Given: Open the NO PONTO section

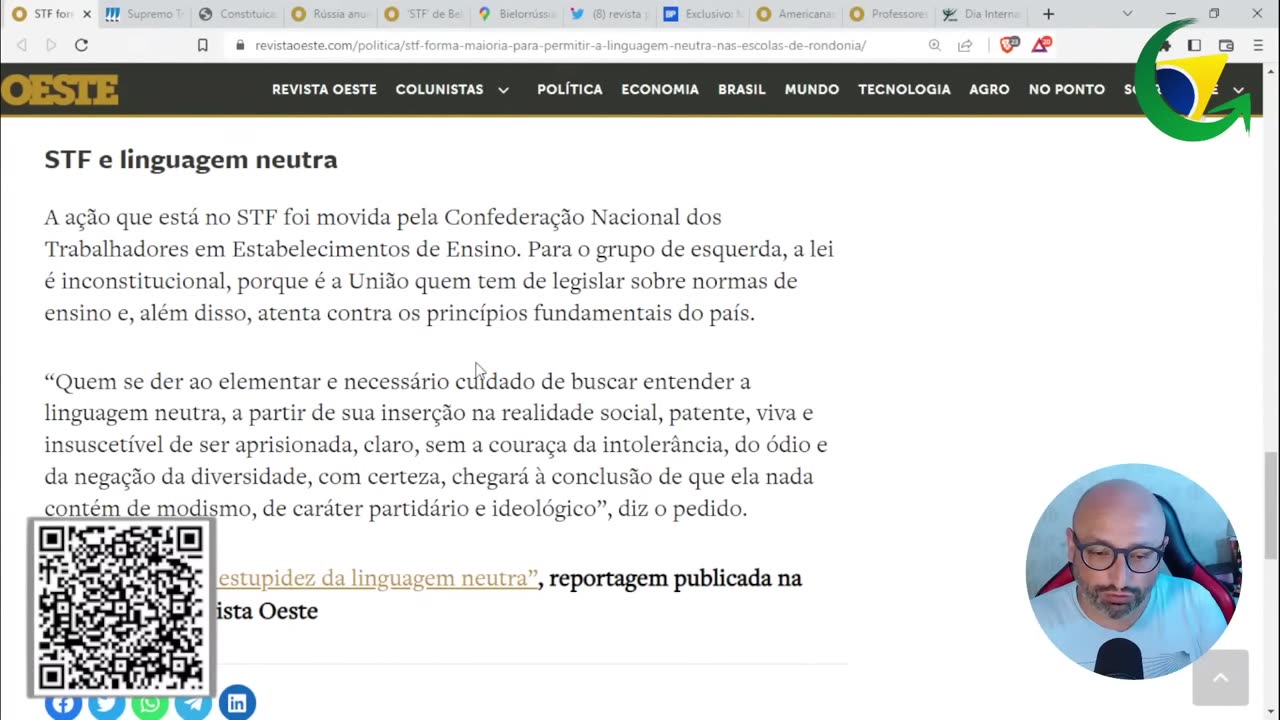Looking at the screenshot, I should pyautogui.click(x=1067, y=89).
